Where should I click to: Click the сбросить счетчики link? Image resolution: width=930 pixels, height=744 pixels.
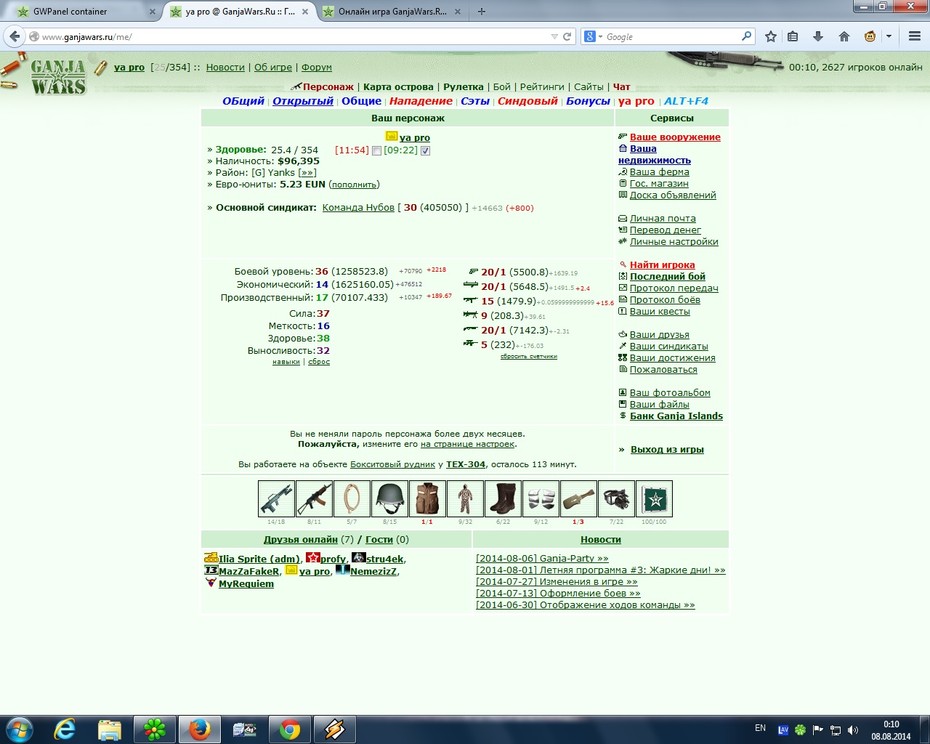[528, 357]
